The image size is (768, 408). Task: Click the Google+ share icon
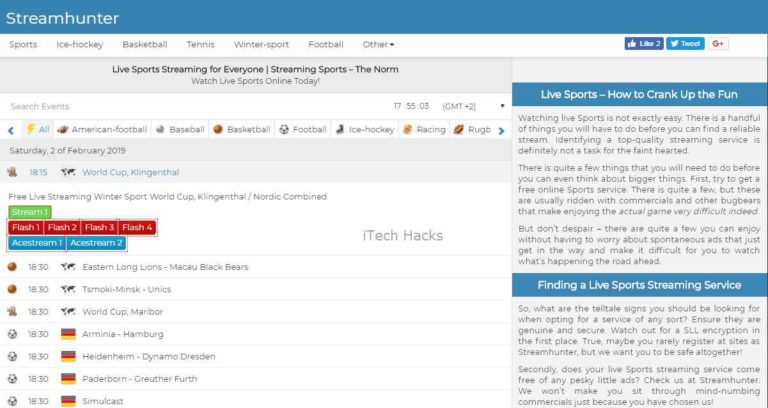pos(719,44)
